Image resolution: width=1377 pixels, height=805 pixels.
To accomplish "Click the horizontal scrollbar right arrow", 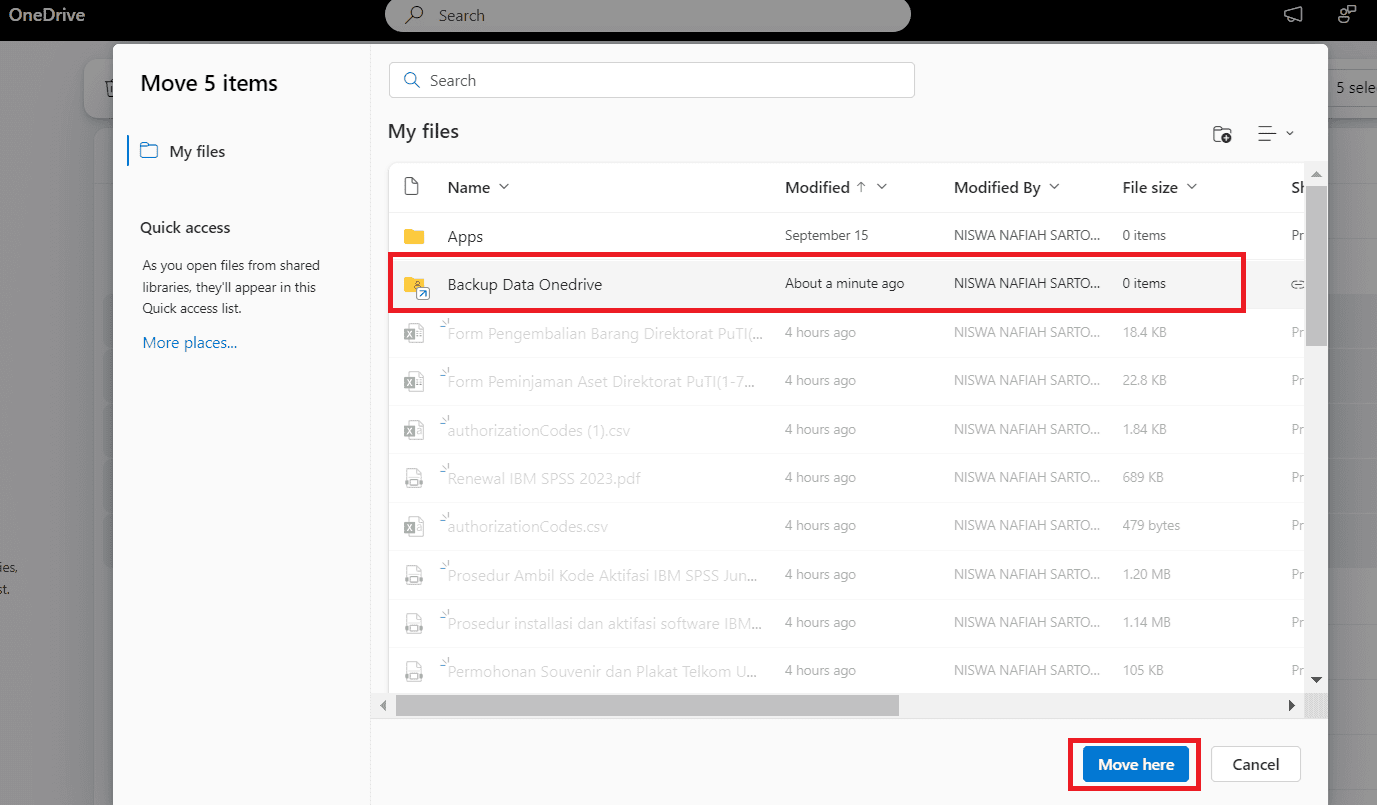I will click(x=1291, y=705).
